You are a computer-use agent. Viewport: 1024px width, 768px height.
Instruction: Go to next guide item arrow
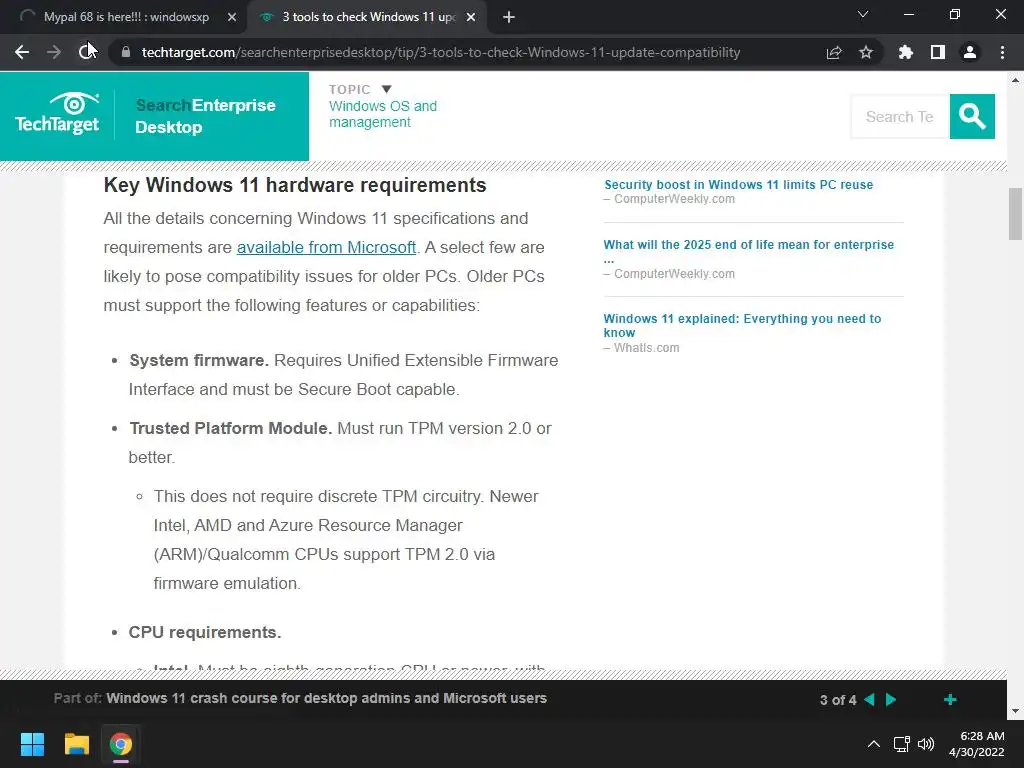pyautogui.click(x=891, y=699)
